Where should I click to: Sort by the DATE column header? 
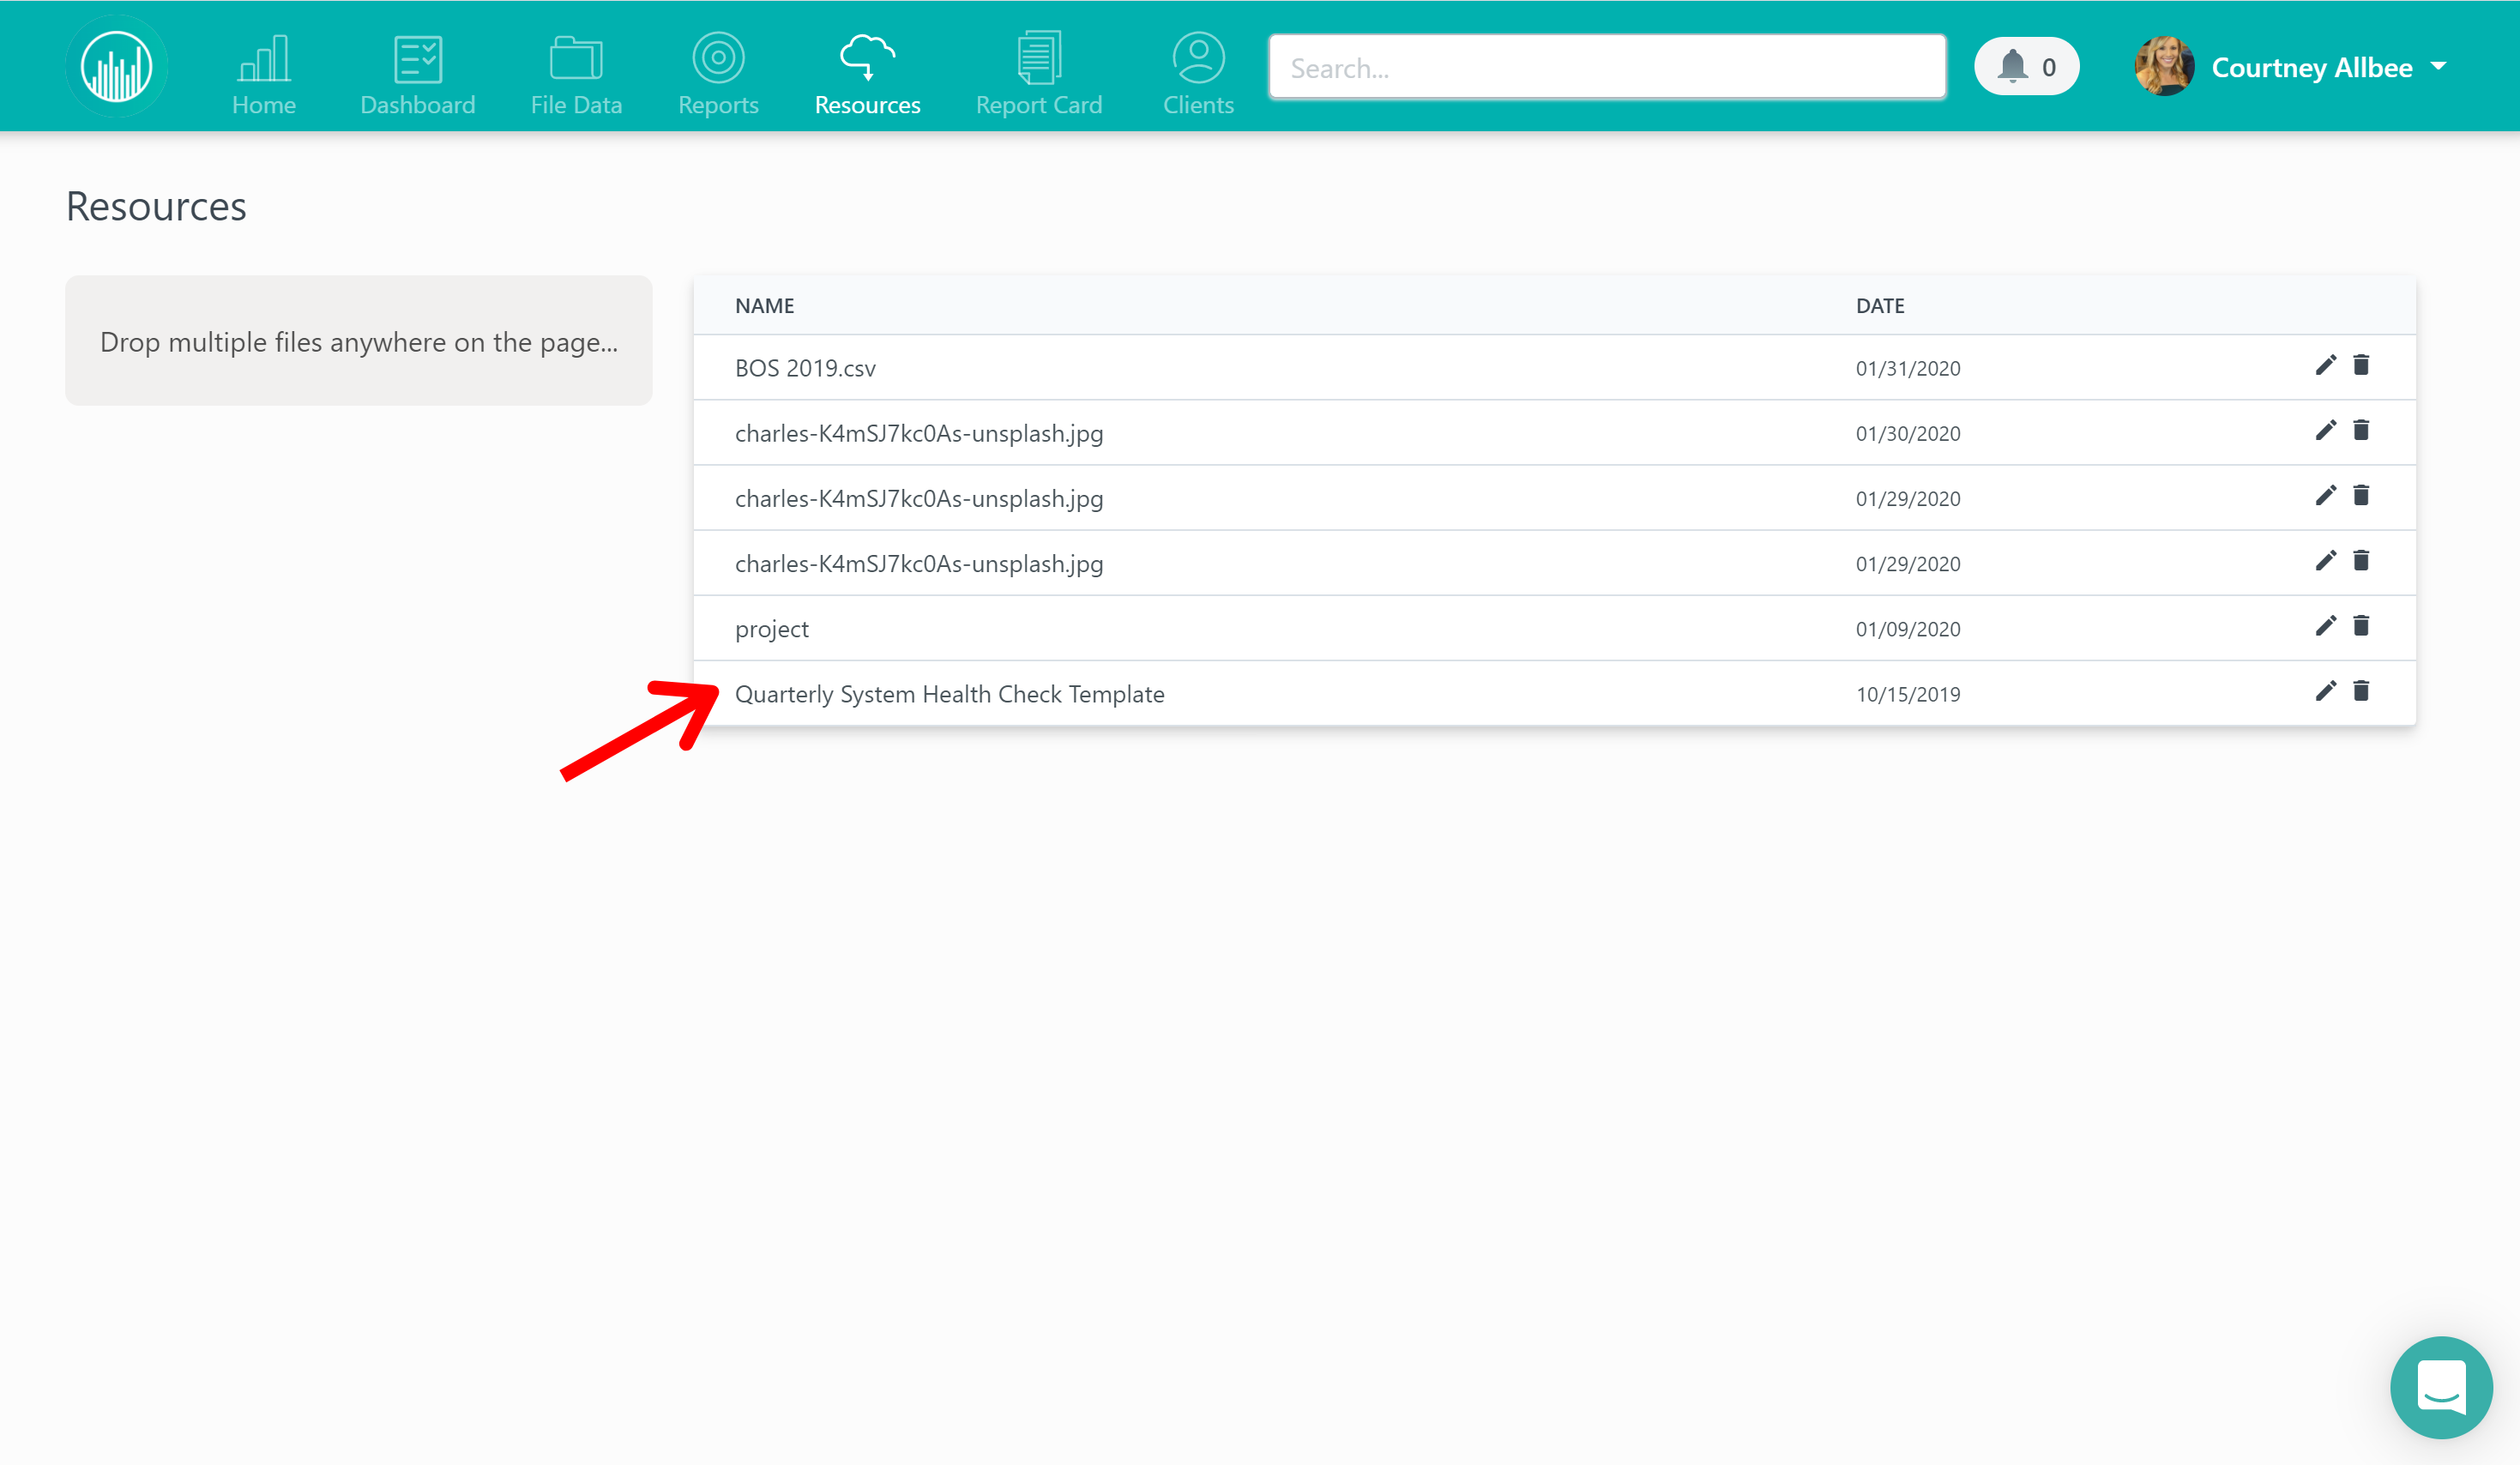click(x=1880, y=306)
